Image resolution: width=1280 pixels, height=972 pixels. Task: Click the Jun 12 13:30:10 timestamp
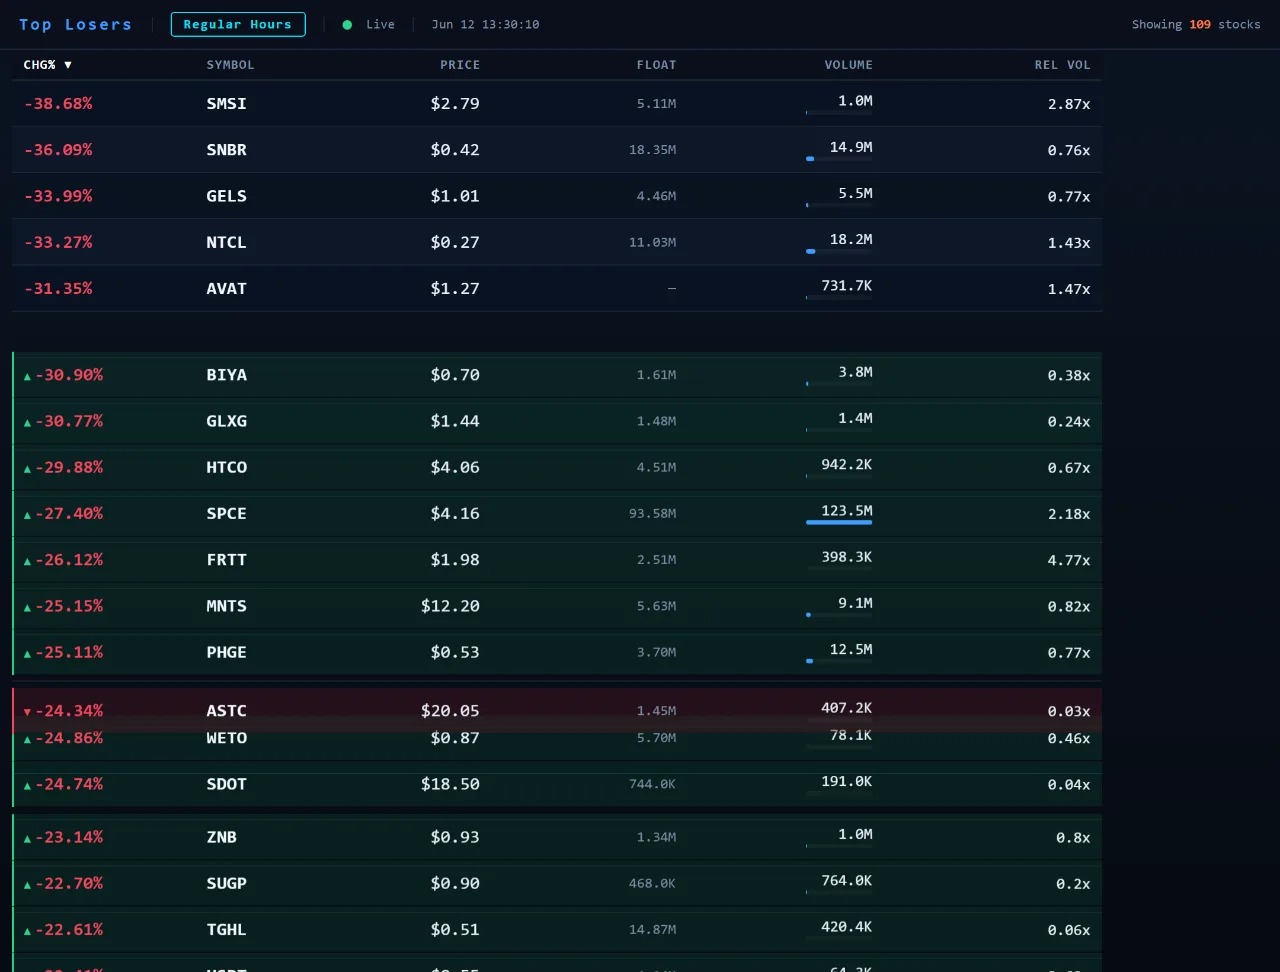pyautogui.click(x=485, y=24)
